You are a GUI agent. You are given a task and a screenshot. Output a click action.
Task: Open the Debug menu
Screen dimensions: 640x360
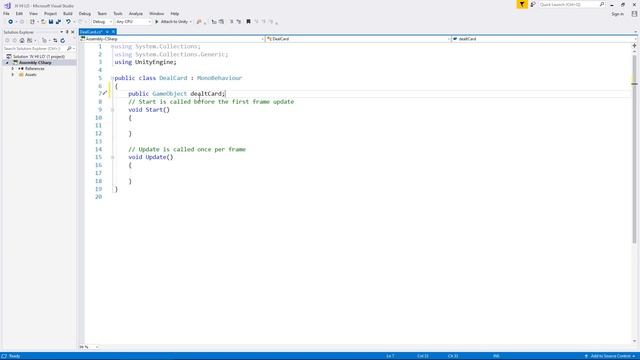click(84, 14)
